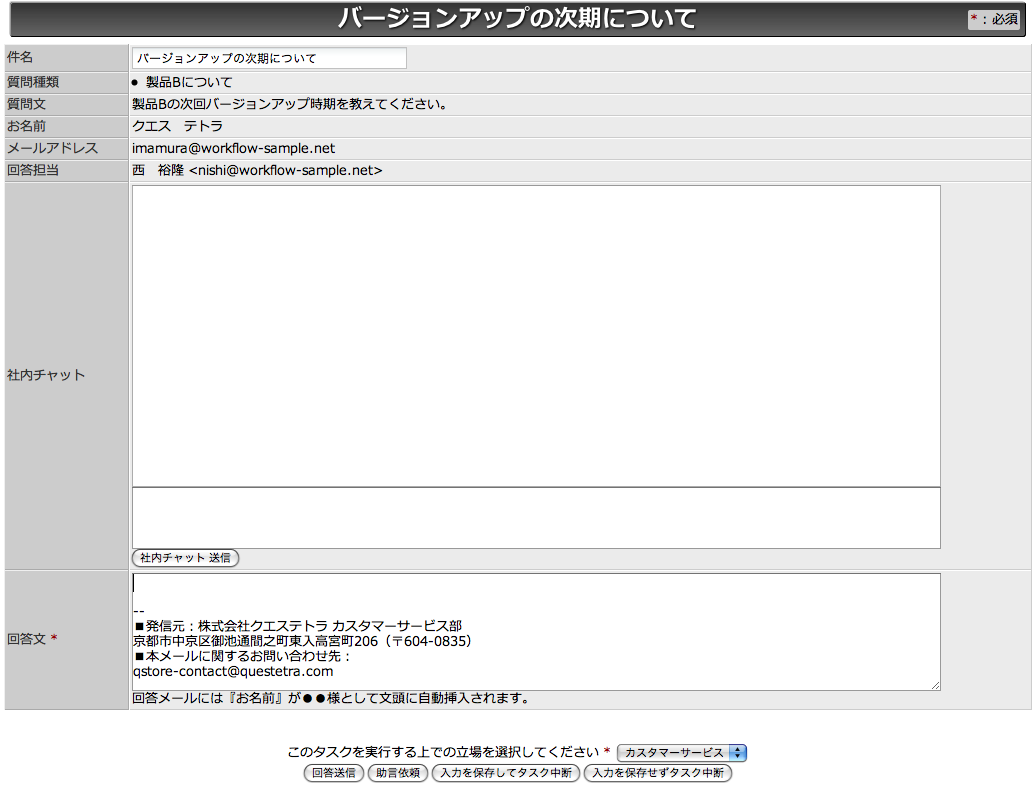Click 入力を保存してタスク中断 button
Image resolution: width=1035 pixels, height=789 pixels.
[506, 772]
